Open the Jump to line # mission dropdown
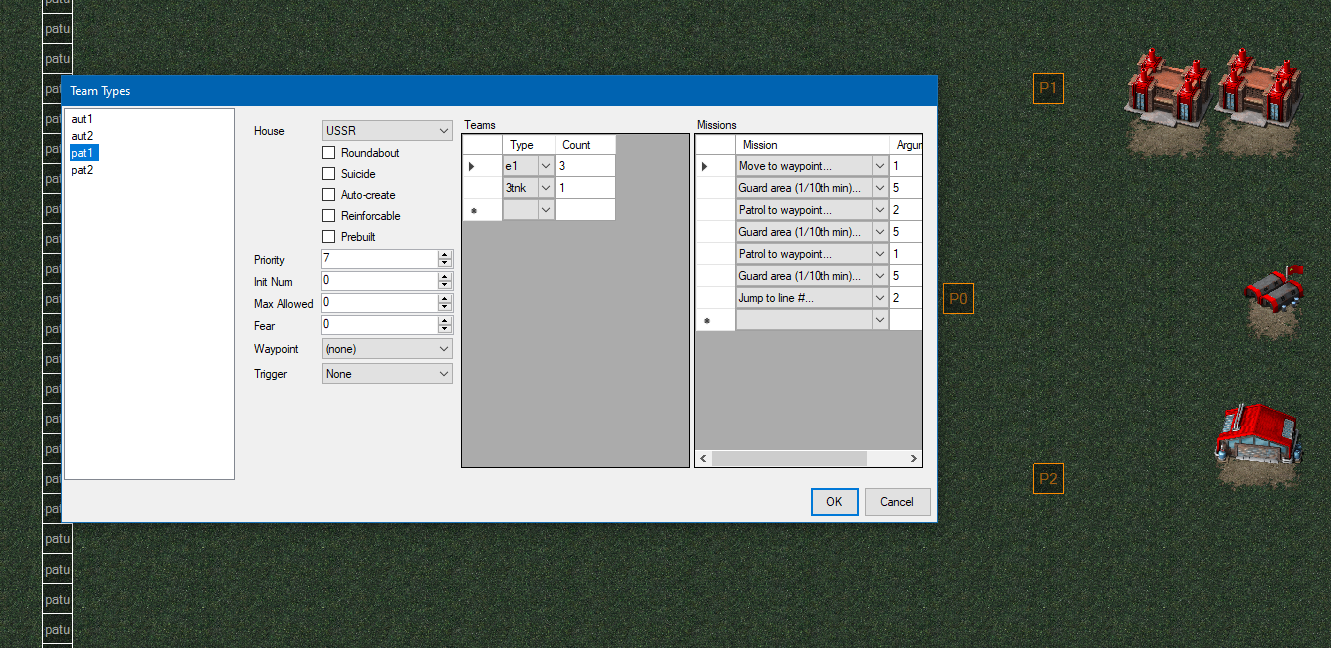 tap(880, 298)
